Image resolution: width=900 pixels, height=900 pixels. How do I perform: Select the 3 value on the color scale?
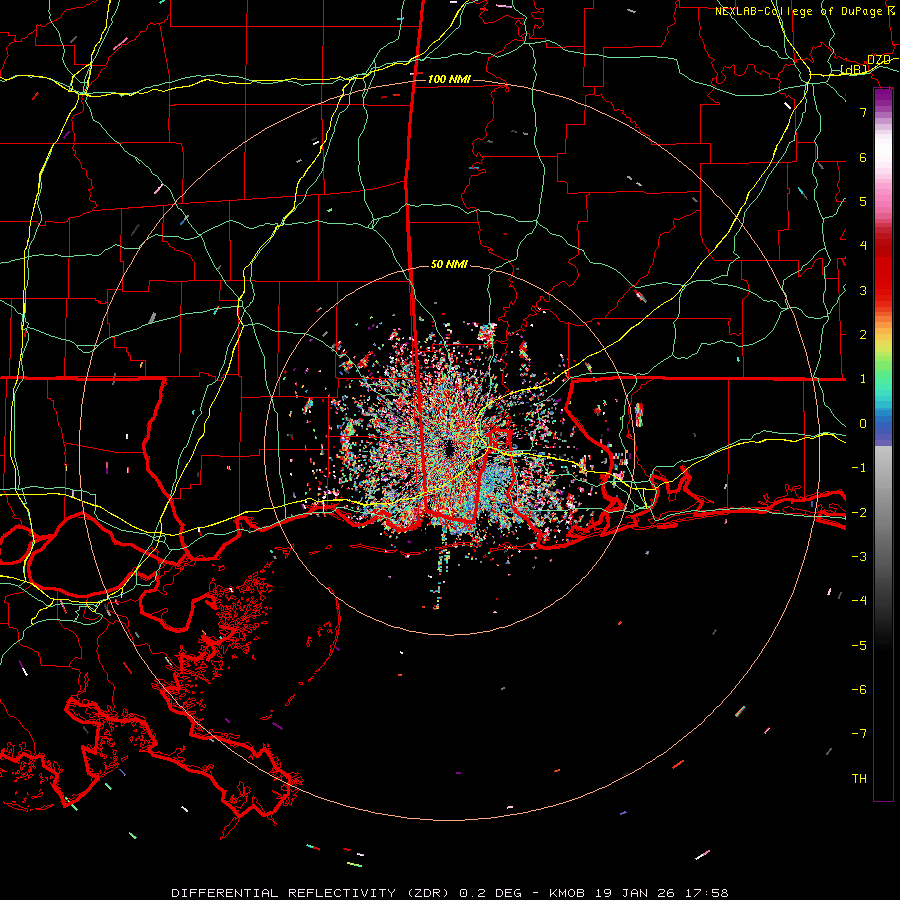point(863,290)
